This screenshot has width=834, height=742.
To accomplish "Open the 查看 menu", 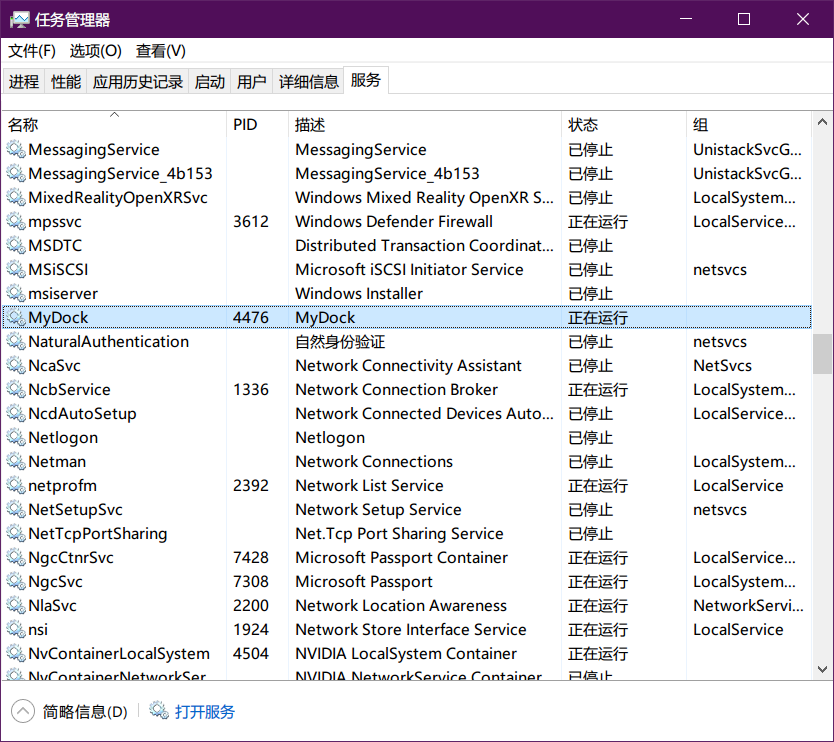I will (x=160, y=51).
